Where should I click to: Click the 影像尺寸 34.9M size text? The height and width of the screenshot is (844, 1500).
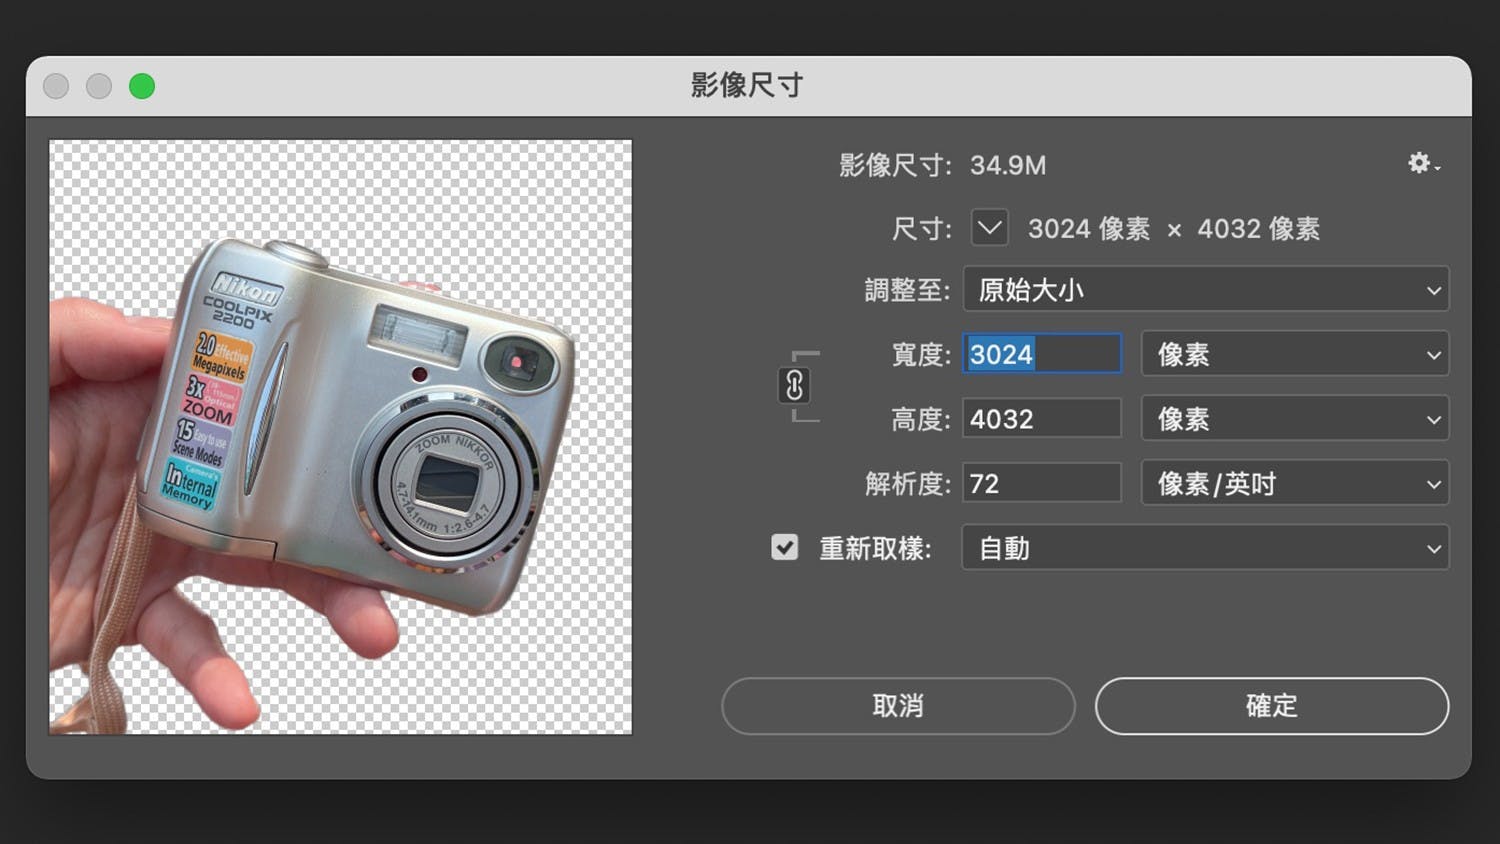pyautogui.click(x=942, y=165)
